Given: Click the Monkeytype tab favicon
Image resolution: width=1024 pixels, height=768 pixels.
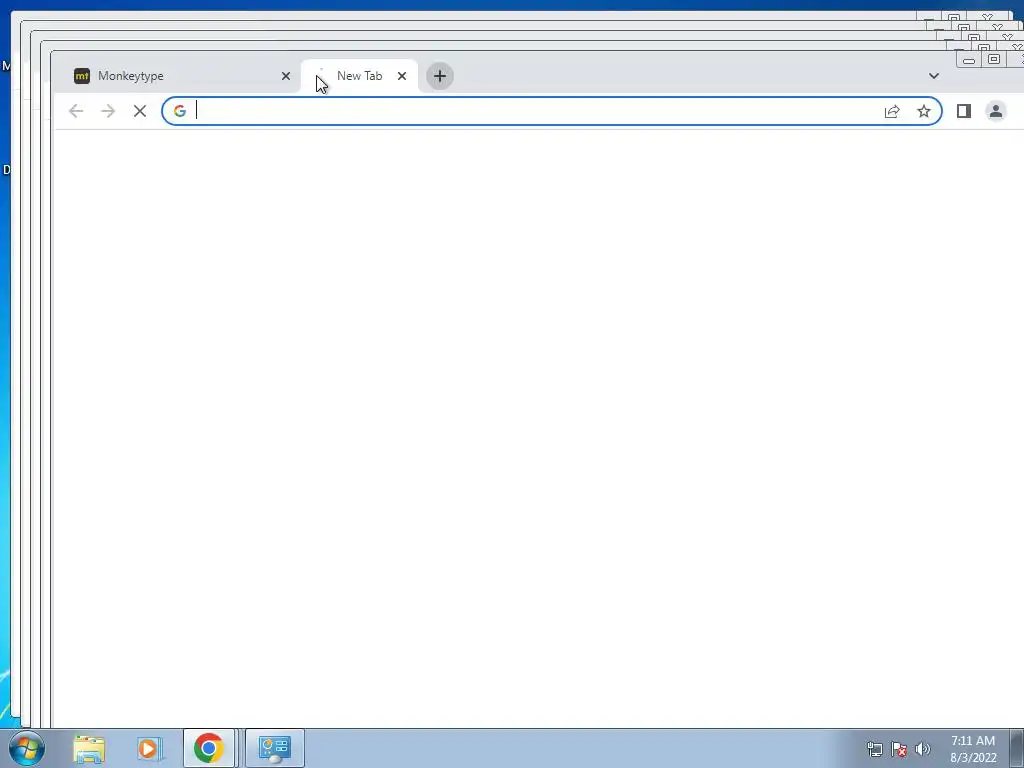Looking at the screenshot, I should coord(82,76).
